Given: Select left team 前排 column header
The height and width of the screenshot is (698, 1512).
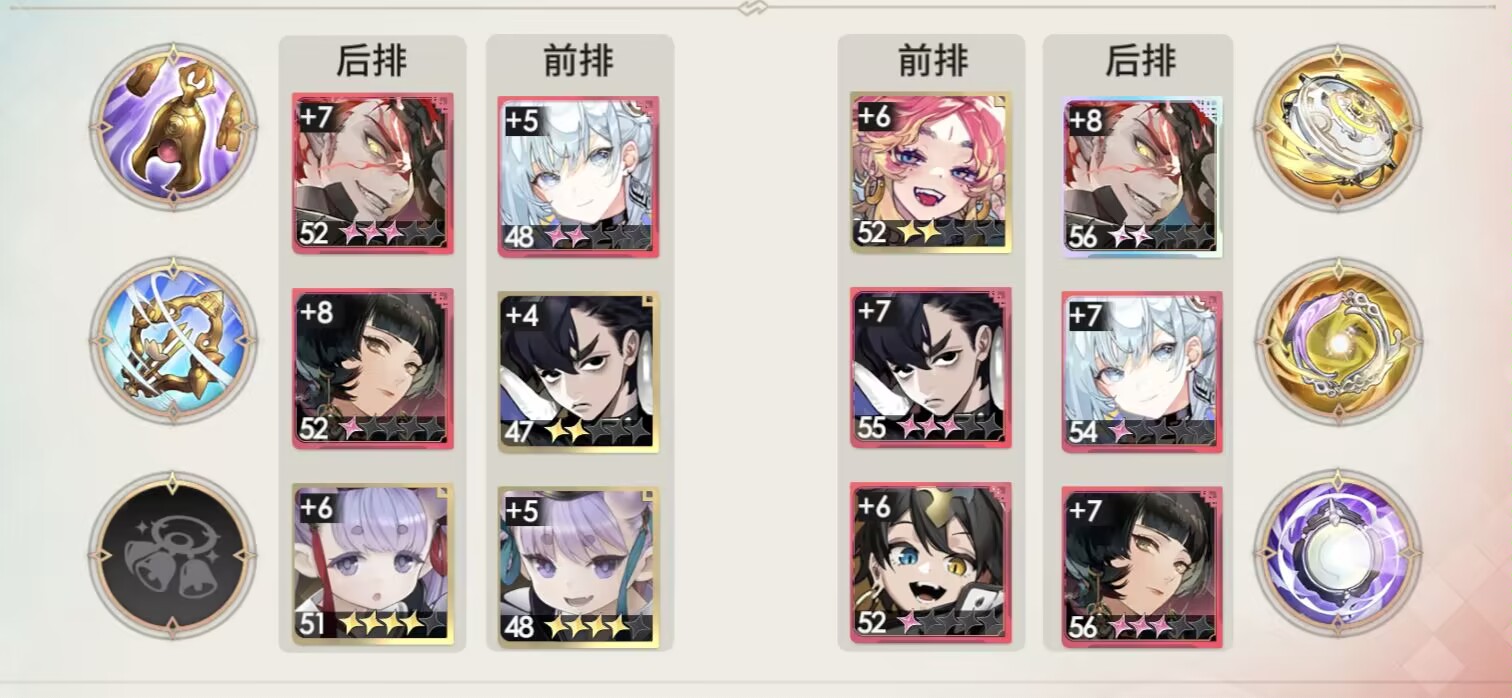Looking at the screenshot, I should (579, 62).
